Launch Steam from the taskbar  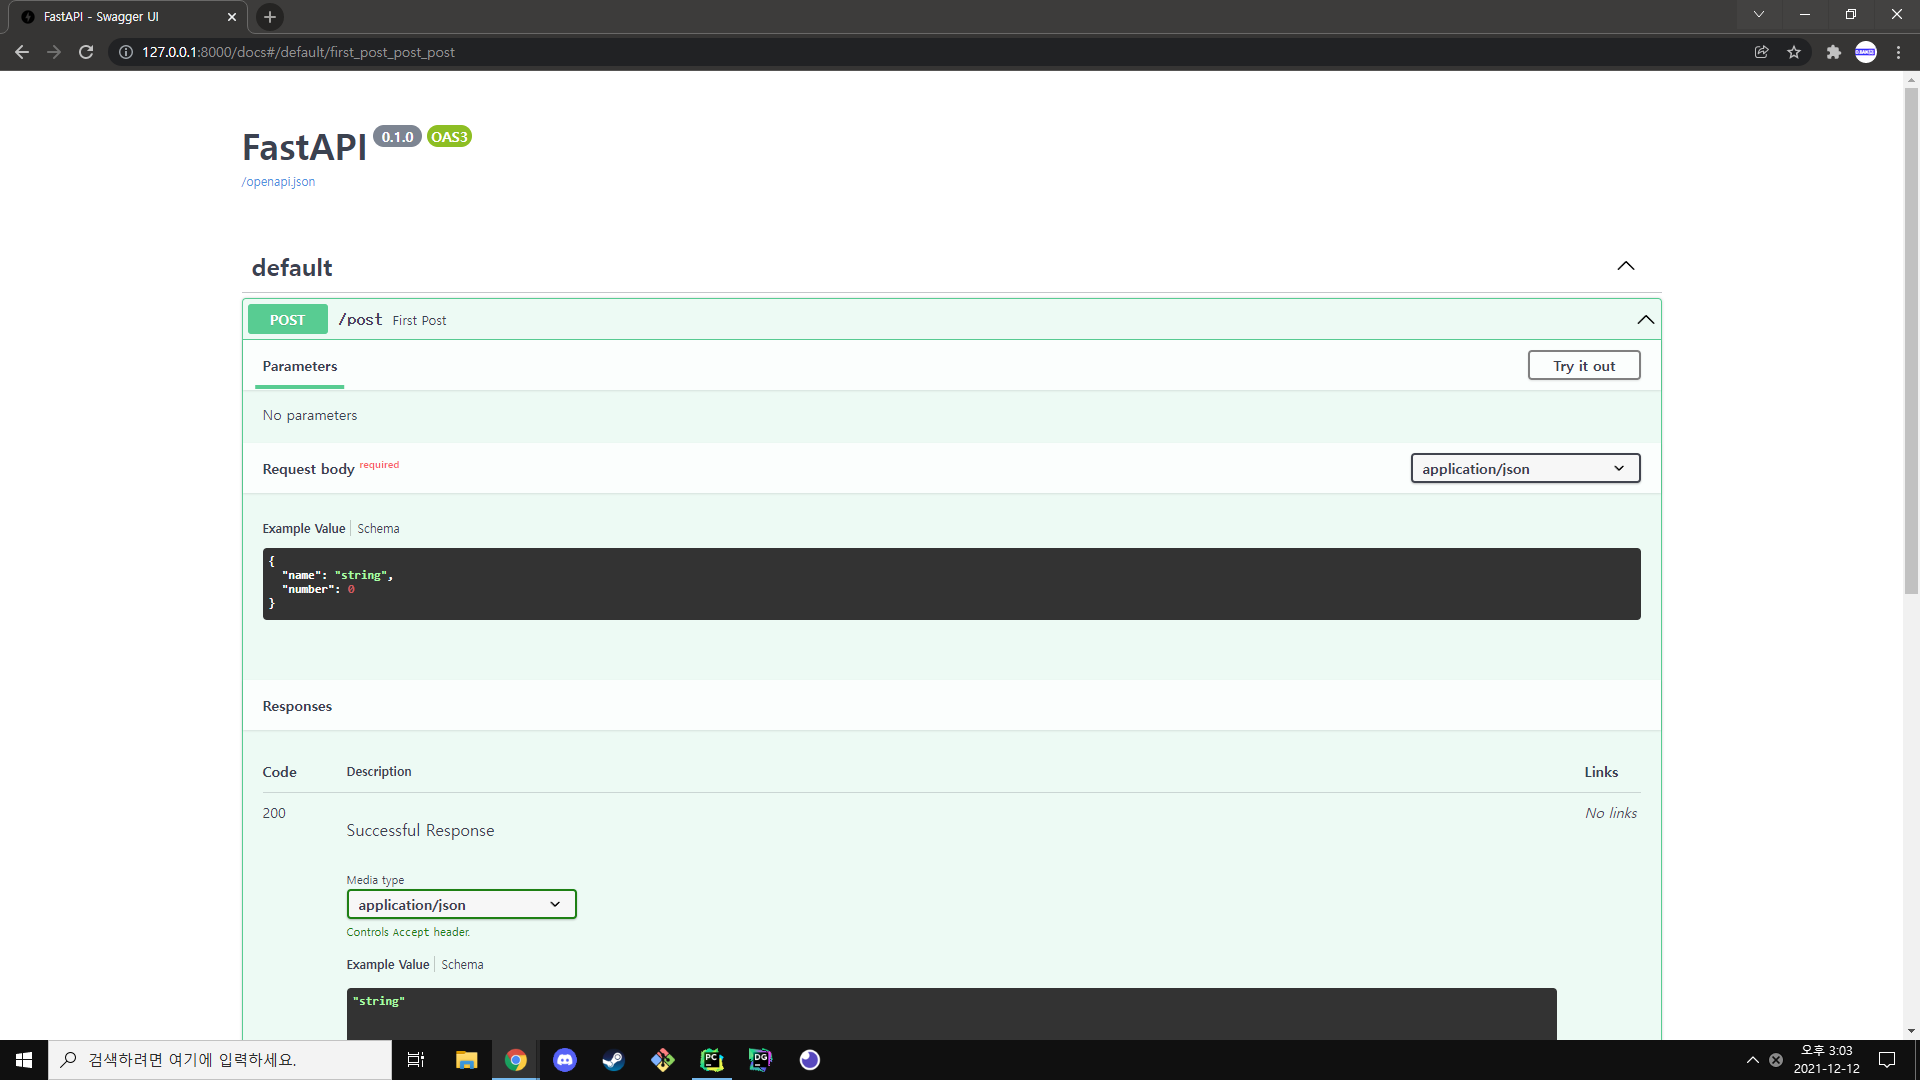click(x=613, y=1060)
